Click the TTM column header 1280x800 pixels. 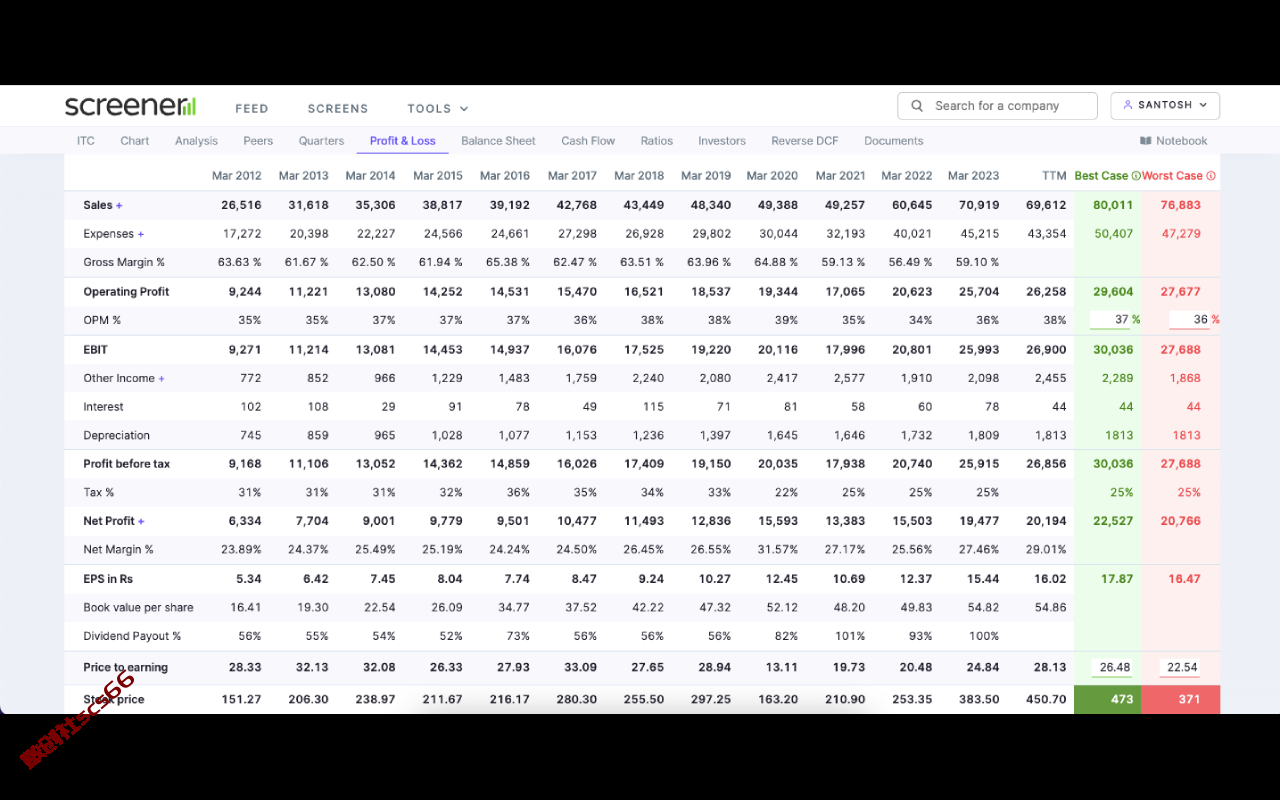pos(1054,176)
